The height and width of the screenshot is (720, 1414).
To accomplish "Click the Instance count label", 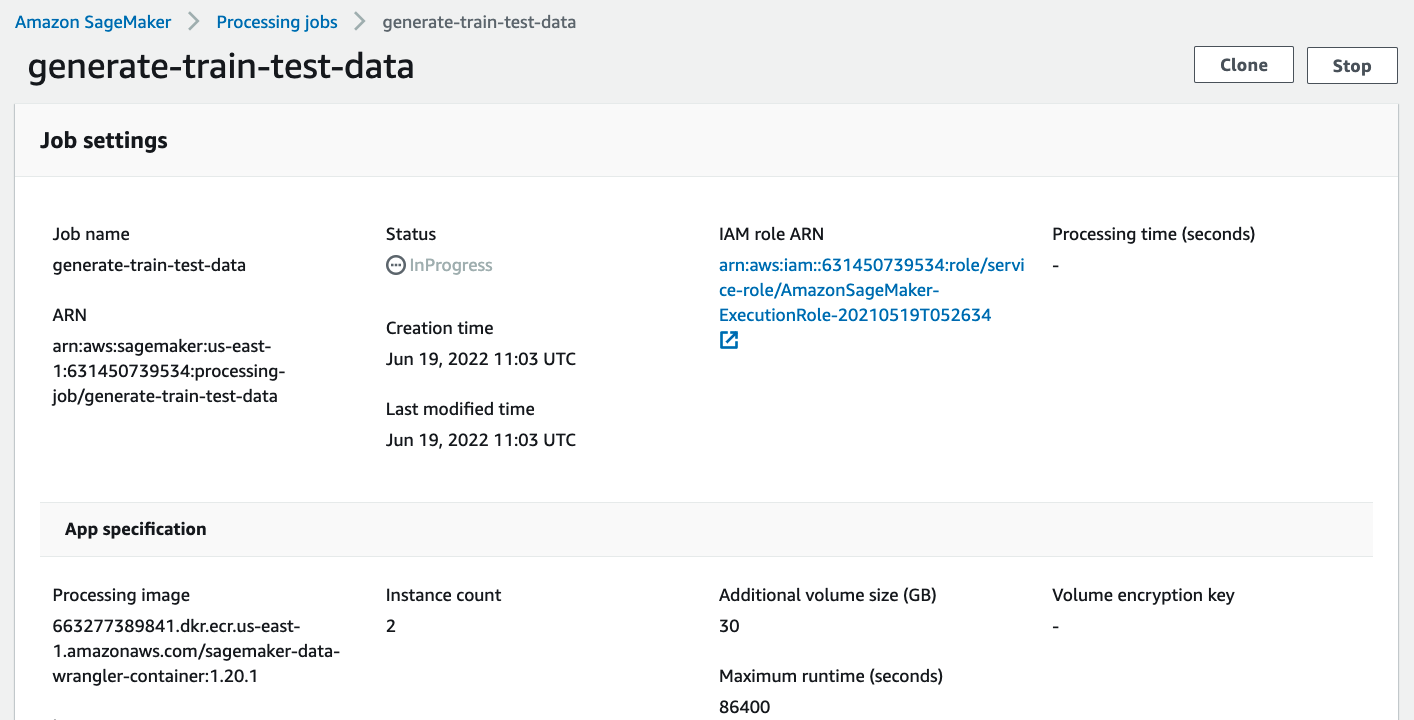I will (443, 595).
